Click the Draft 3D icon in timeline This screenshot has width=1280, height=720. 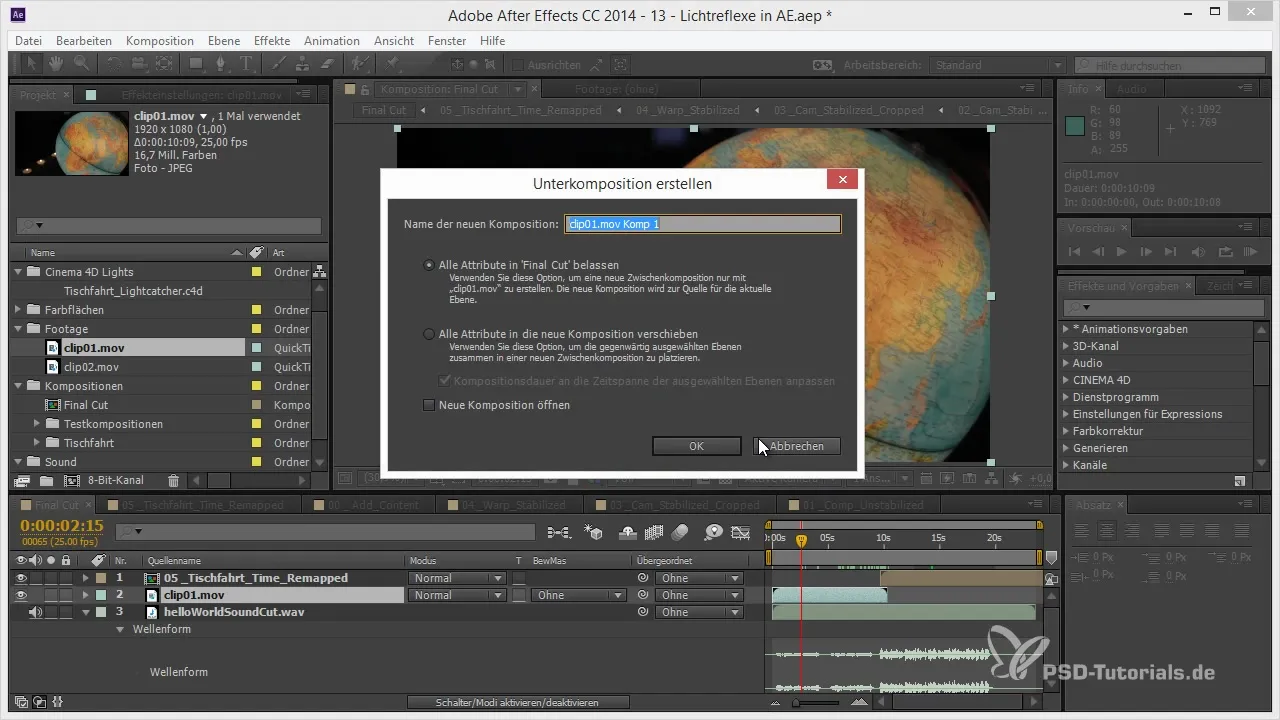[594, 532]
